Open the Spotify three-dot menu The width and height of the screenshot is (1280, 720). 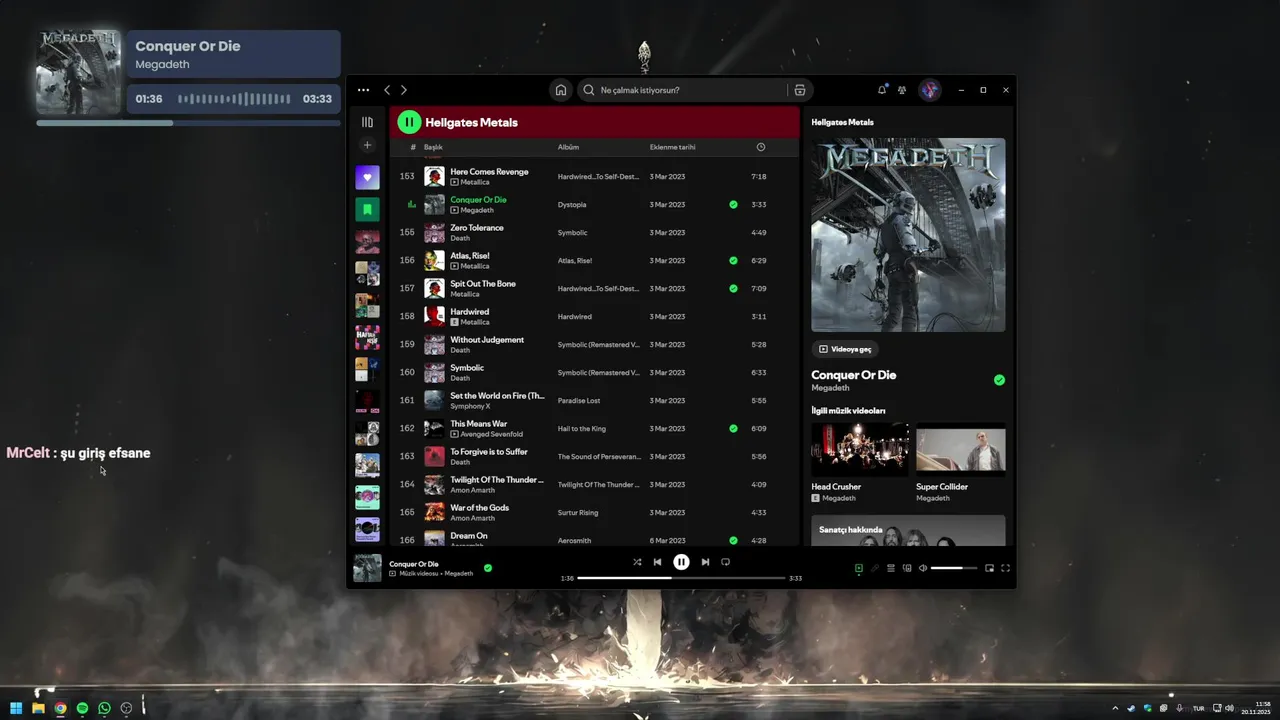[x=363, y=90]
